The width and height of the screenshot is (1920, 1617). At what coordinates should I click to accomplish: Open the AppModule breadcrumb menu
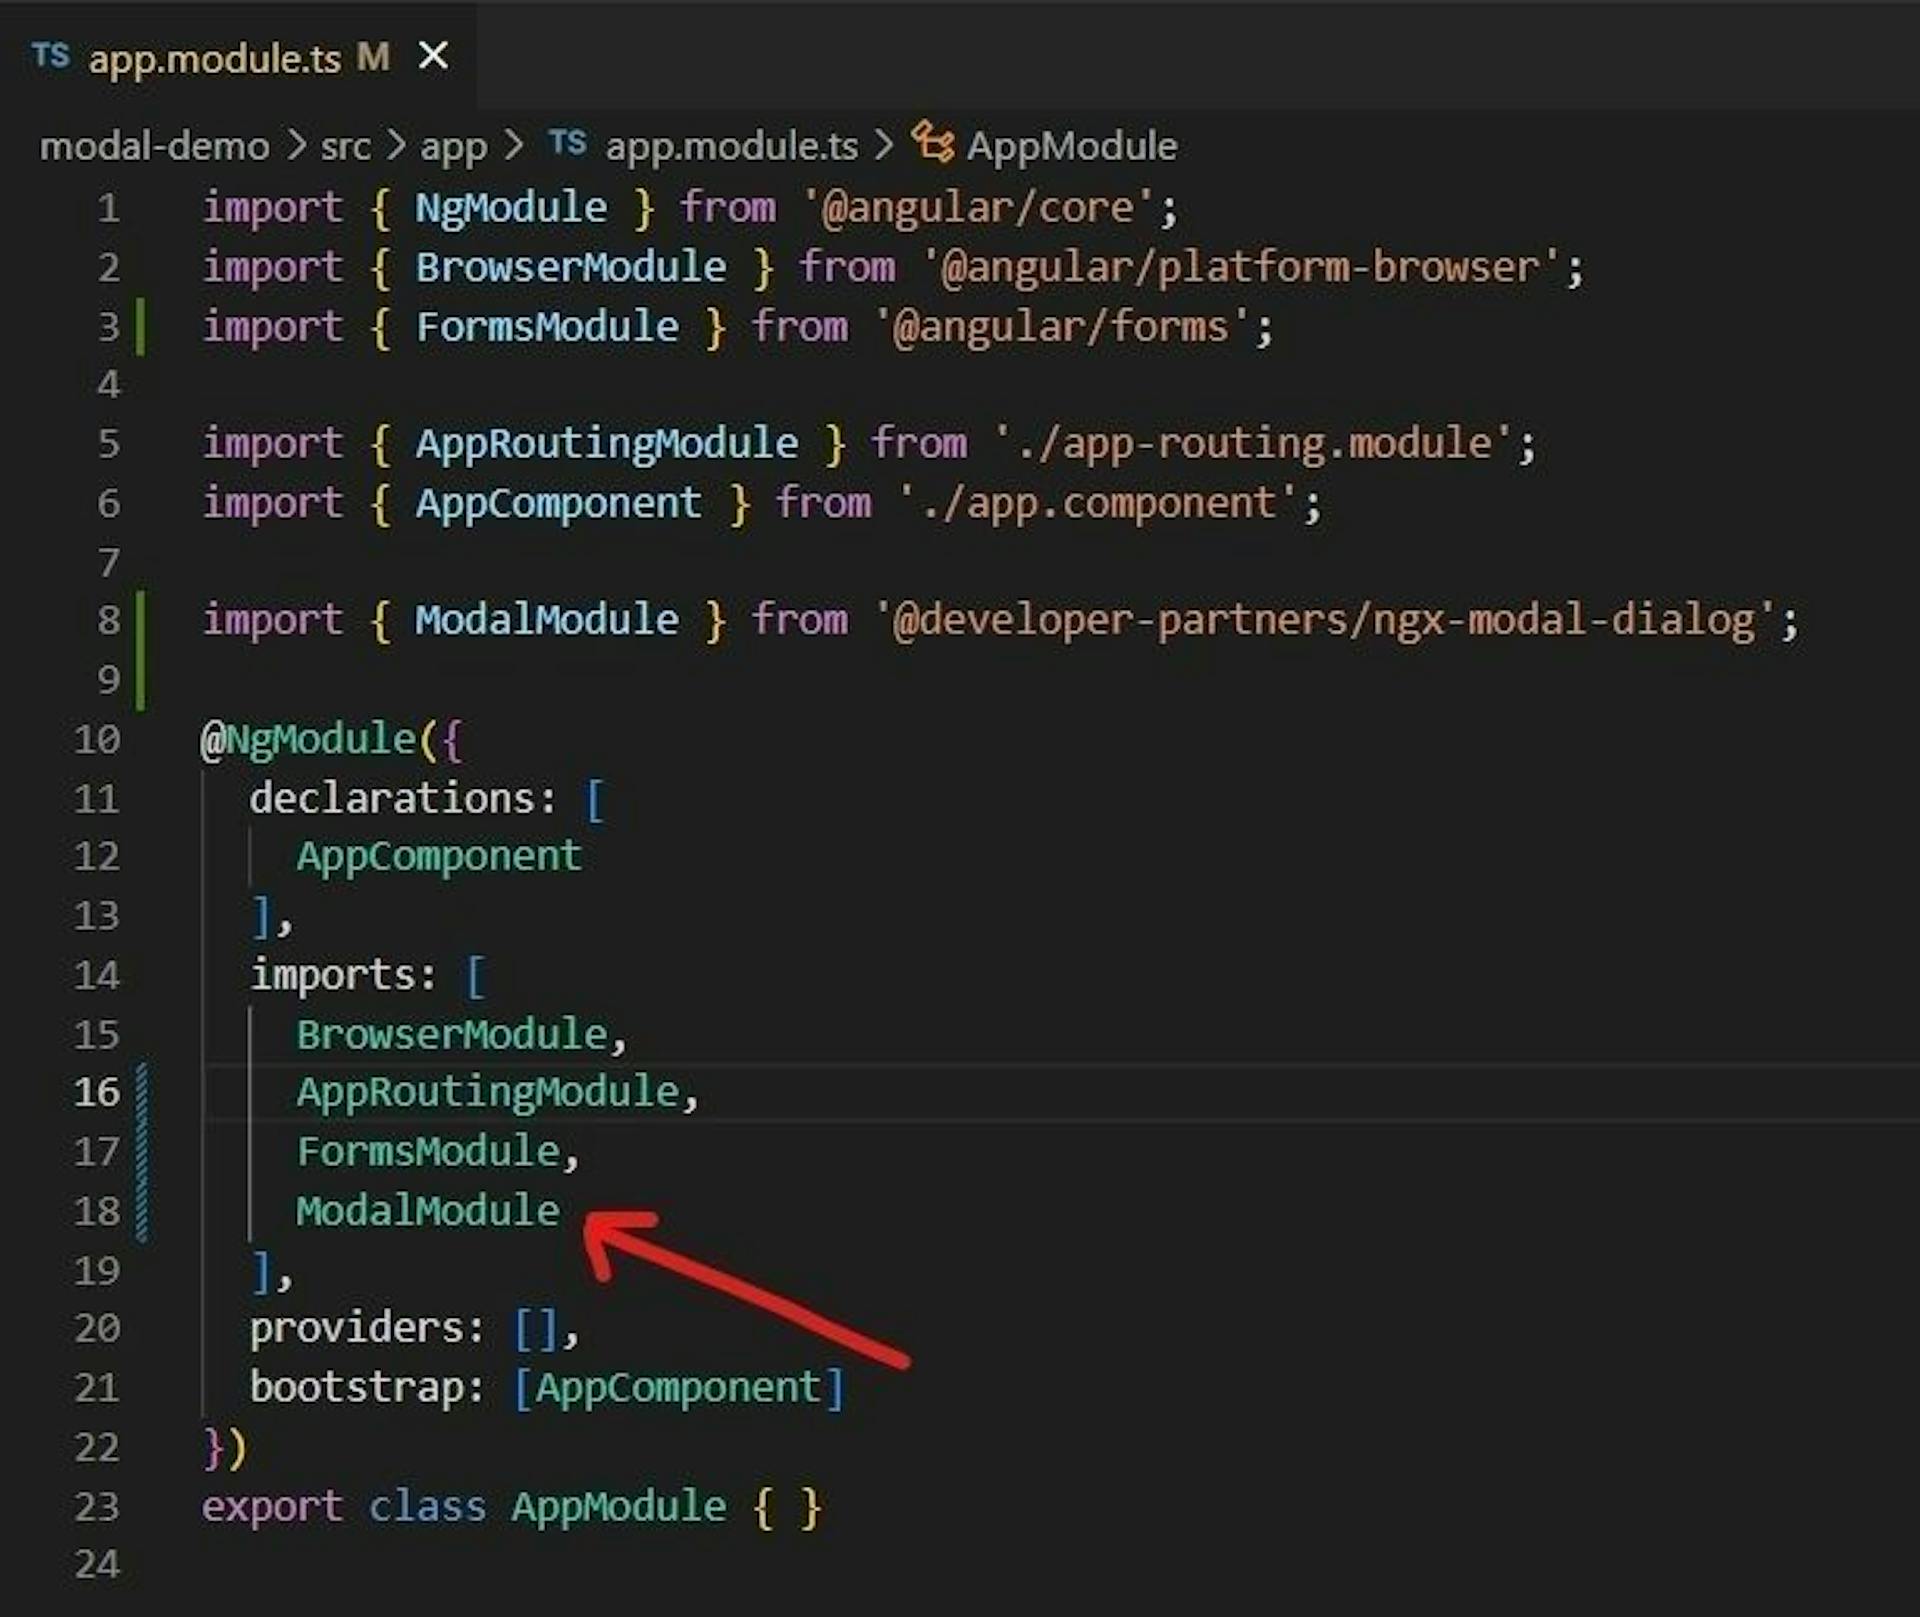pos(1070,146)
